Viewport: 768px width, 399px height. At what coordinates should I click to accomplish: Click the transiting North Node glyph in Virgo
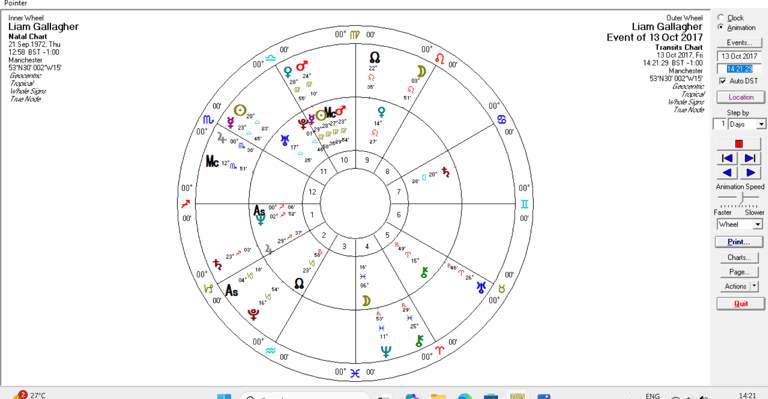[375, 57]
